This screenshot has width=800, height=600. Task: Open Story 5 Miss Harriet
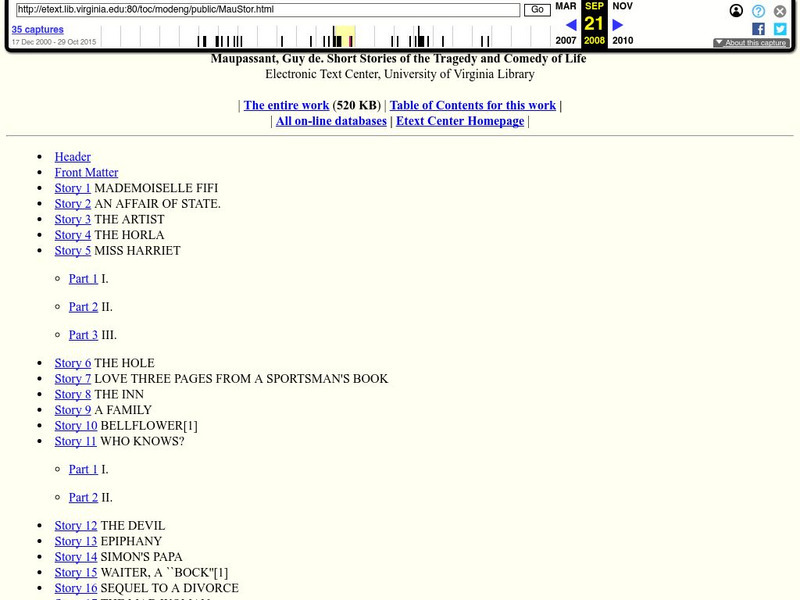(72, 251)
